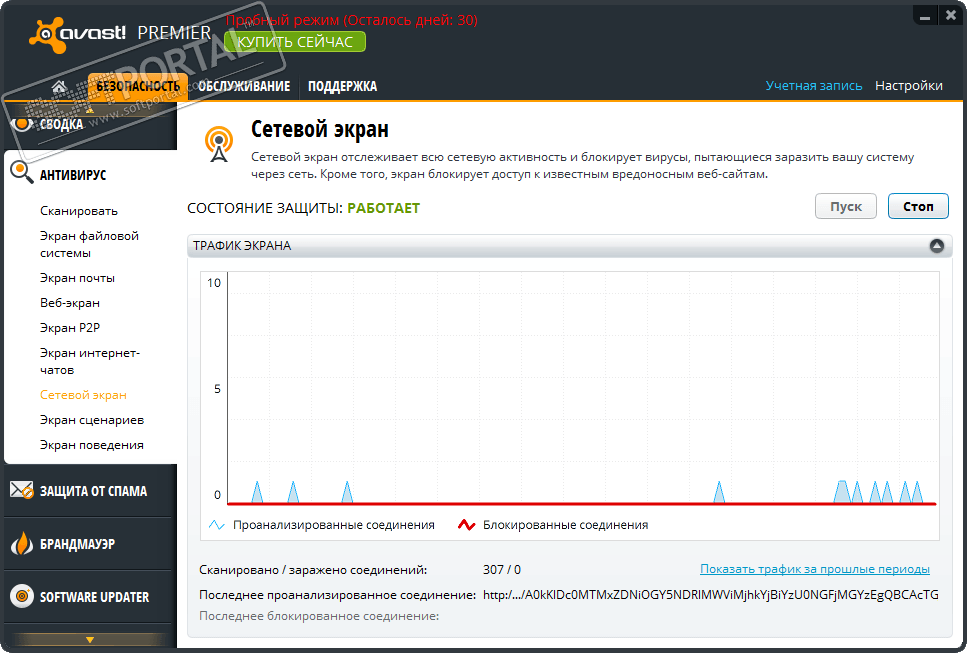Image resolution: width=967 pixels, height=653 pixels.
Task: Click the Проанализированные соединения legend icon
Action: tap(216, 525)
